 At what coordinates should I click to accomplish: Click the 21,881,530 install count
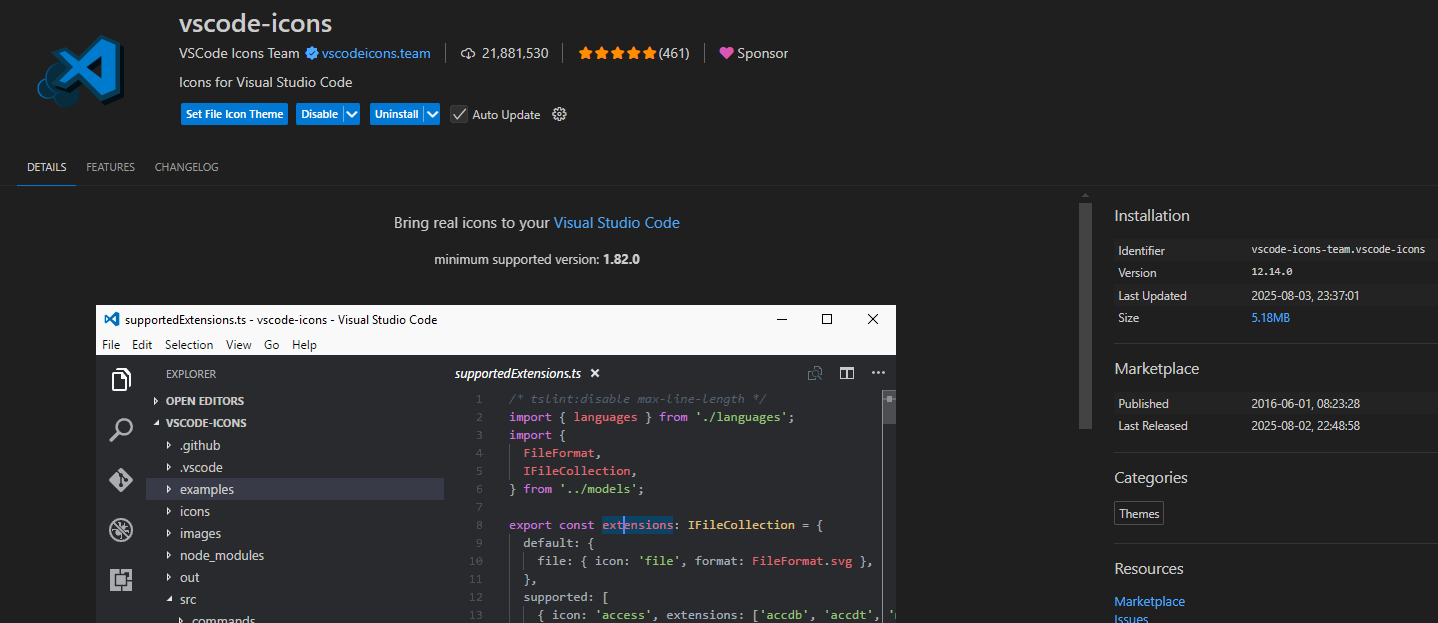point(515,53)
